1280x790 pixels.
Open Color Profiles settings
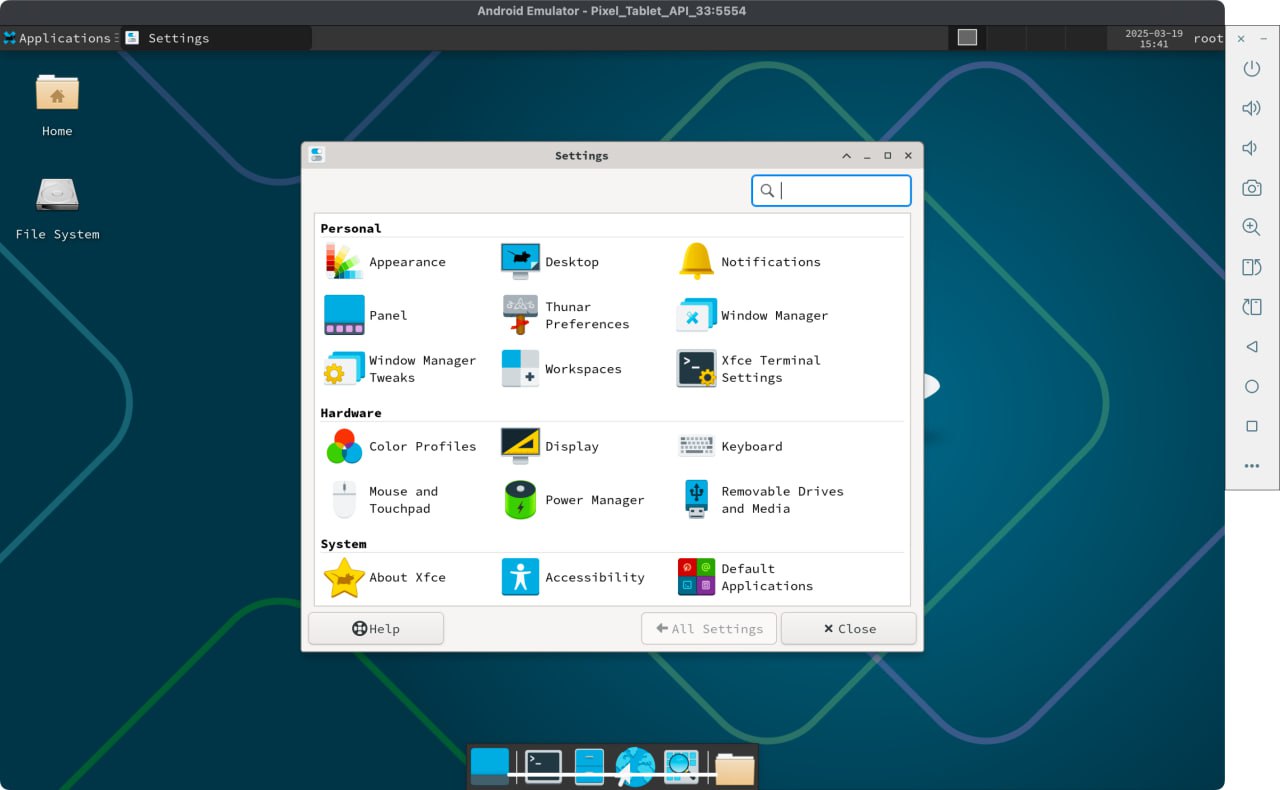[344, 446]
